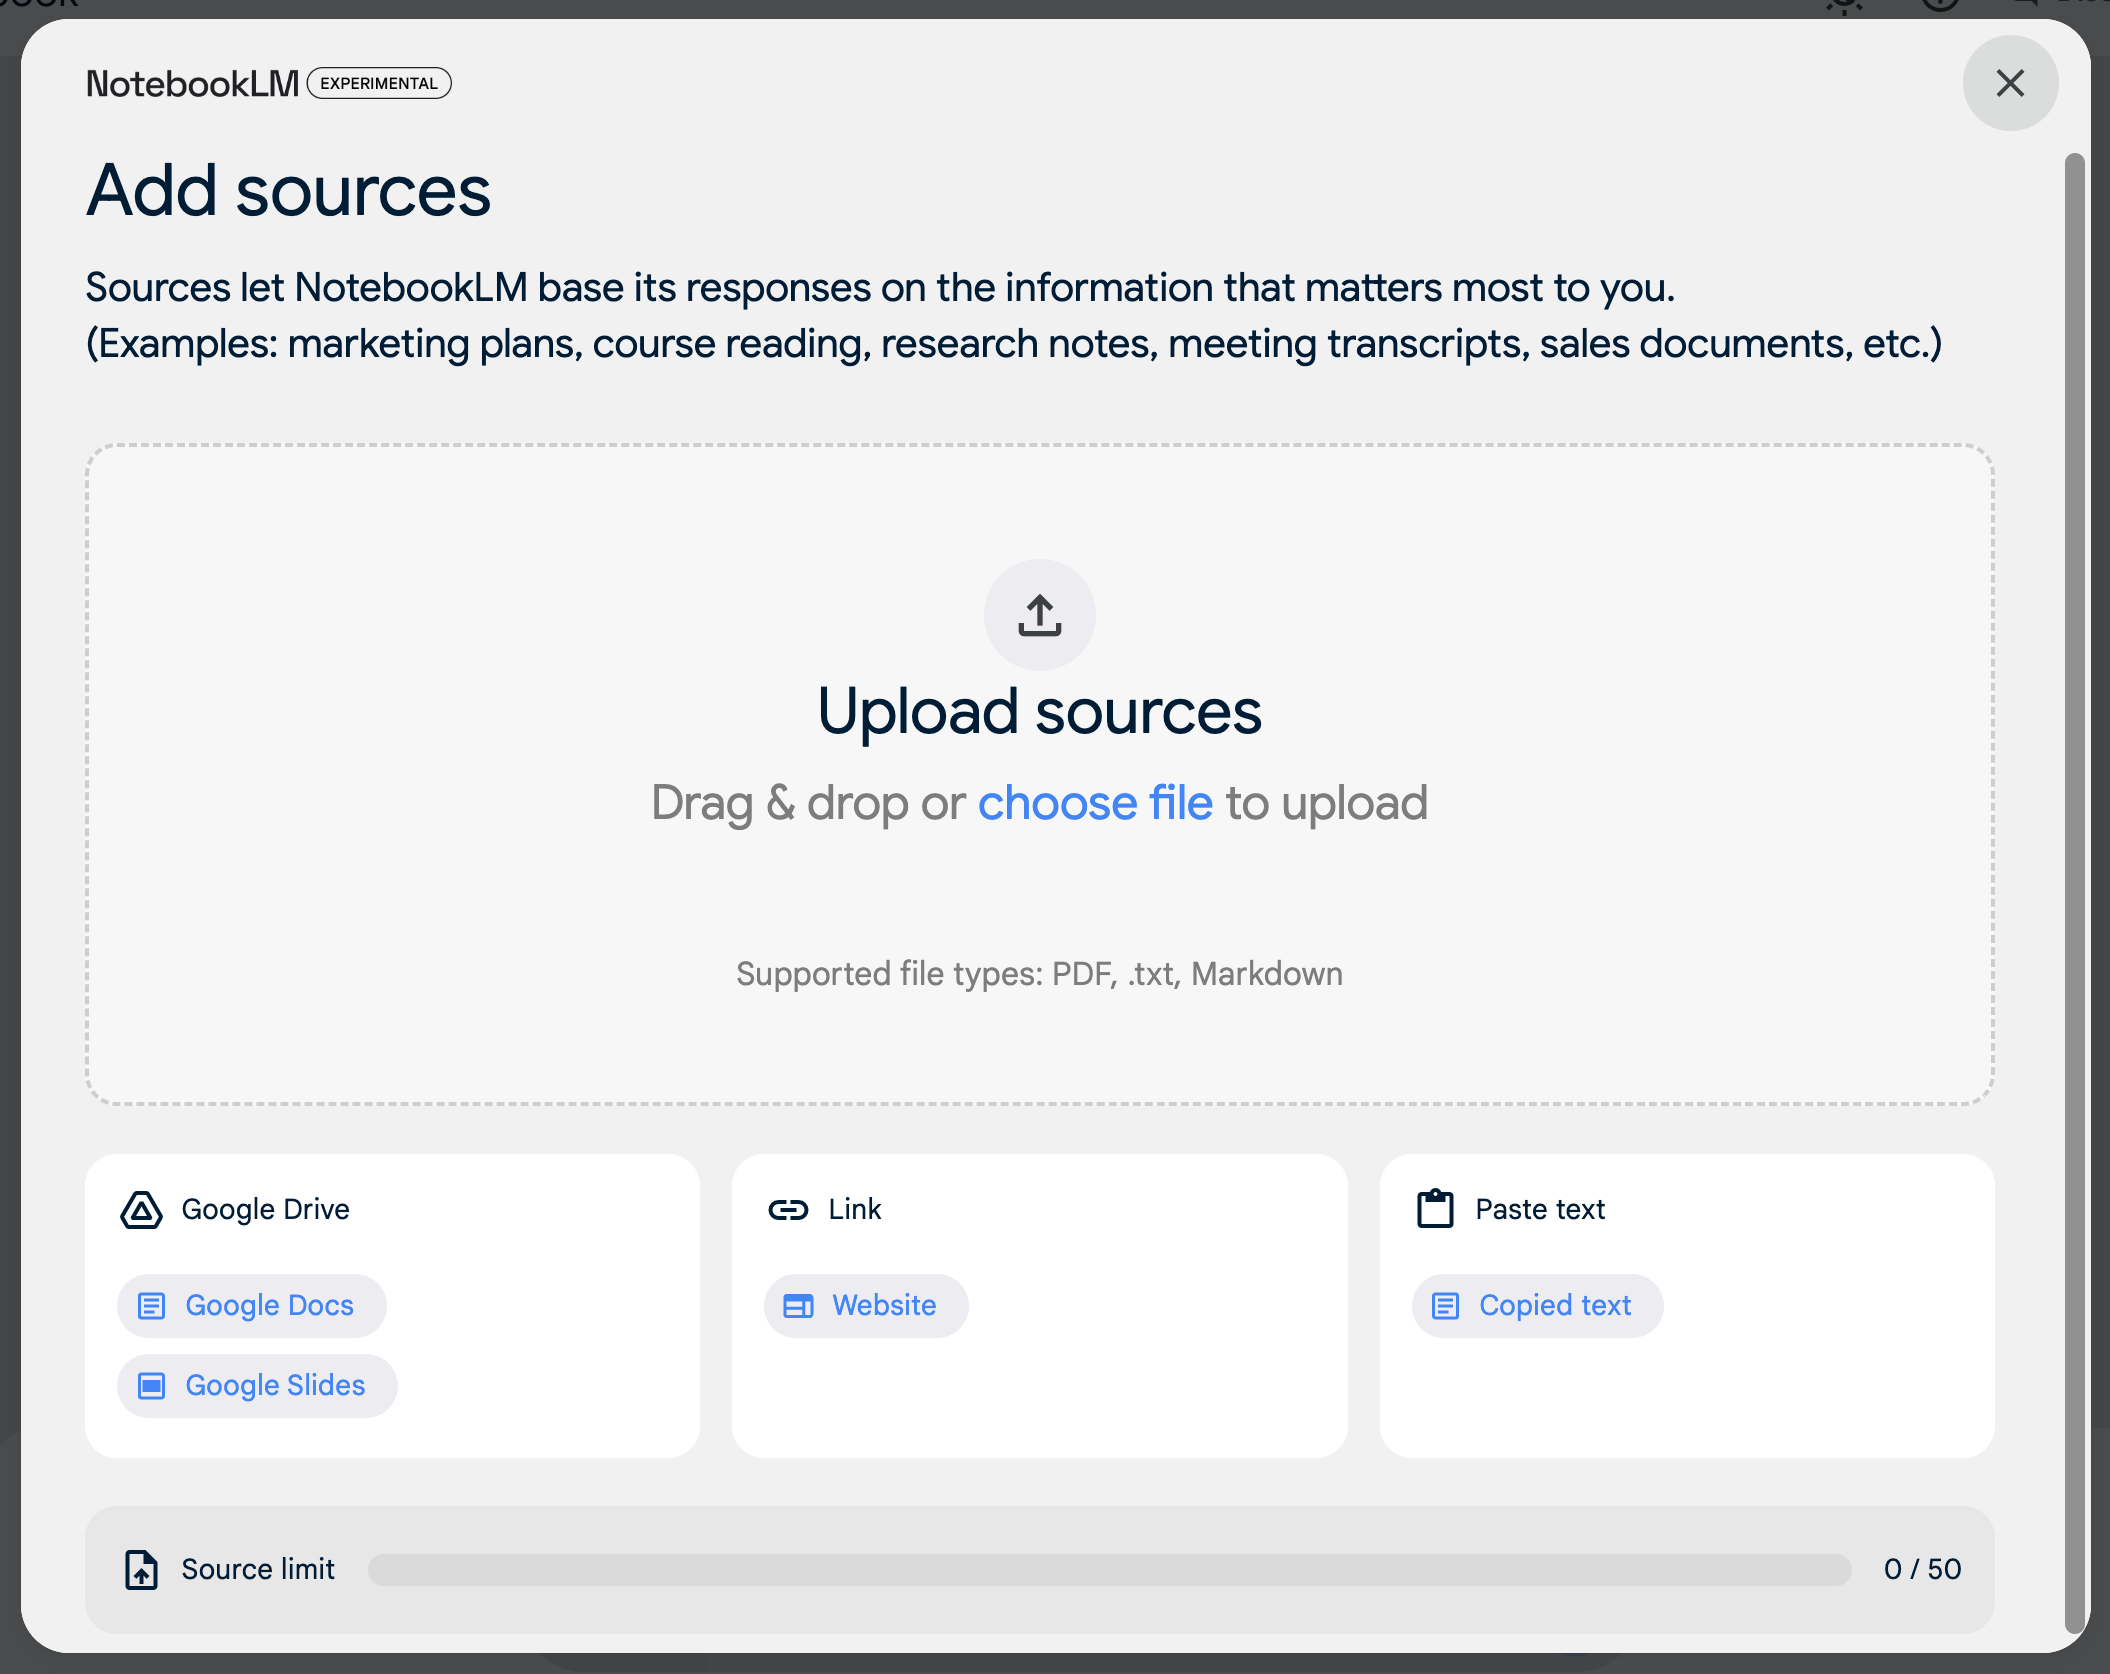Click the Link chain icon
The height and width of the screenshot is (1674, 2110).
[x=788, y=1210]
